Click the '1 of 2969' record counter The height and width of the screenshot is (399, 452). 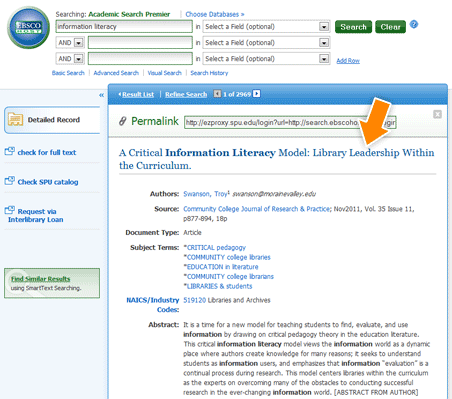(237, 94)
